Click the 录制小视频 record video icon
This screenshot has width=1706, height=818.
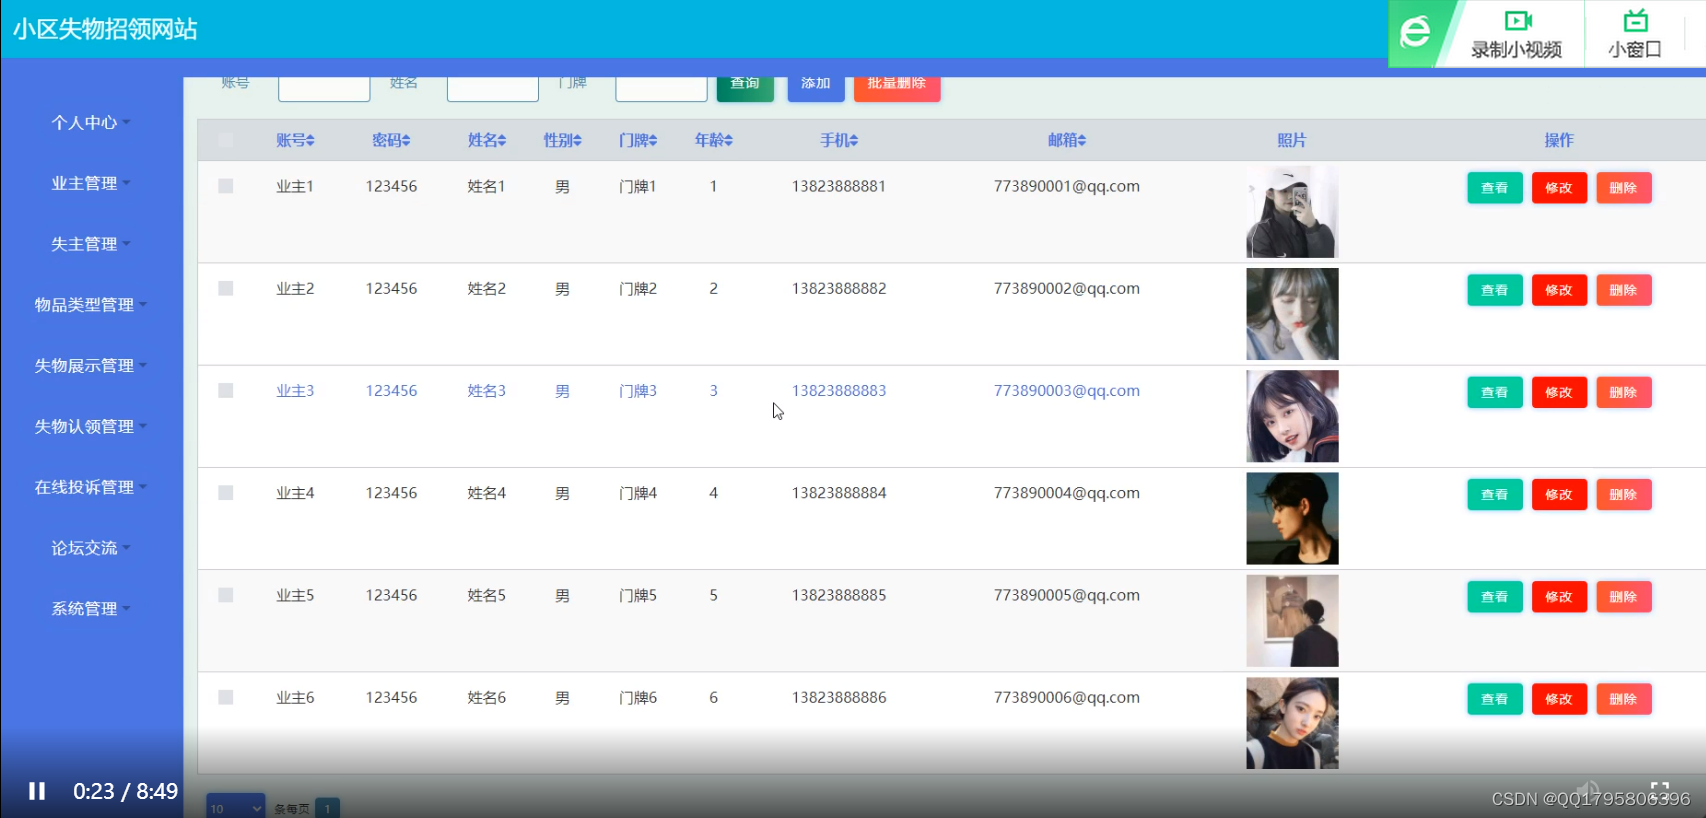[x=1516, y=34]
